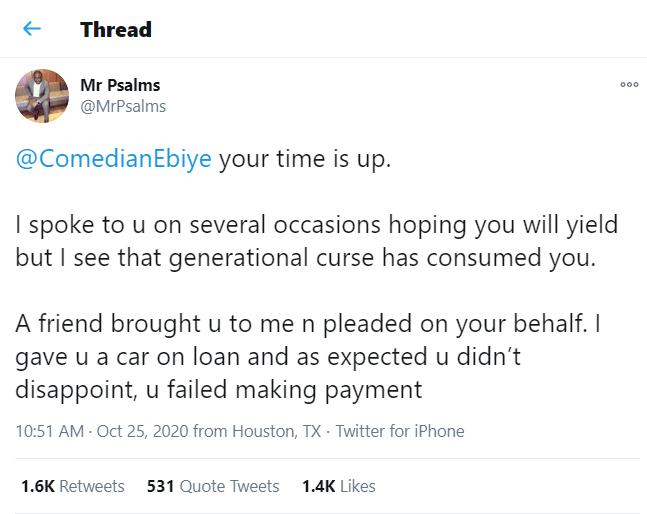The height and width of the screenshot is (514, 647).
Task: View the 1.4K Likes list
Action: pos(339,486)
